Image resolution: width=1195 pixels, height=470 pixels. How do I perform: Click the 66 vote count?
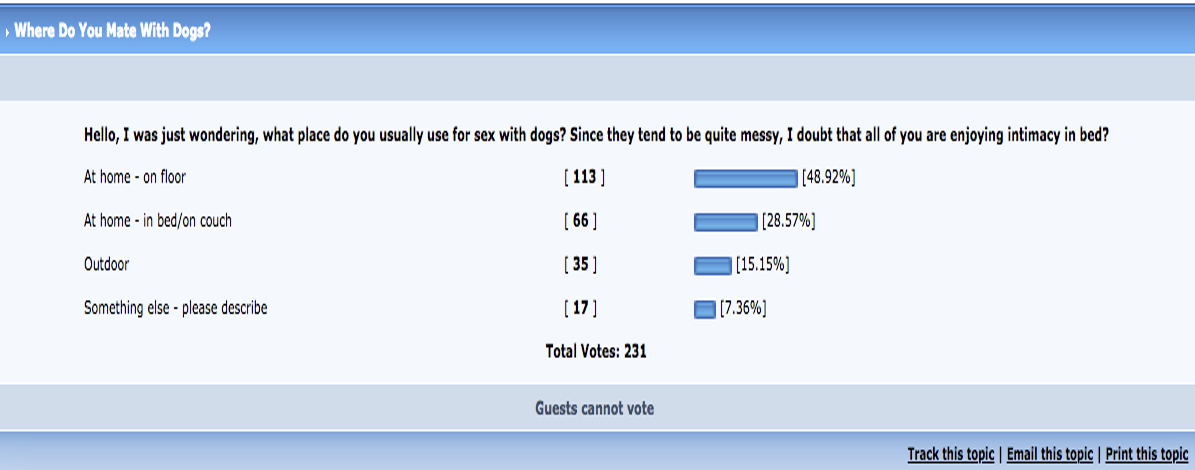tap(580, 222)
